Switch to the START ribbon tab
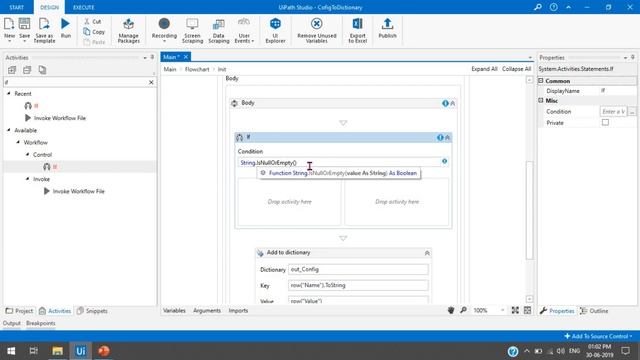The width and height of the screenshot is (640, 360). (17, 7)
